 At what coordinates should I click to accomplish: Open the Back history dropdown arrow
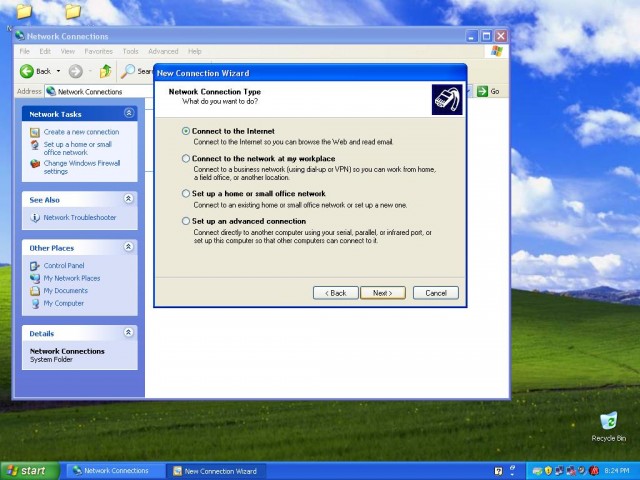pyautogui.click(x=58, y=71)
